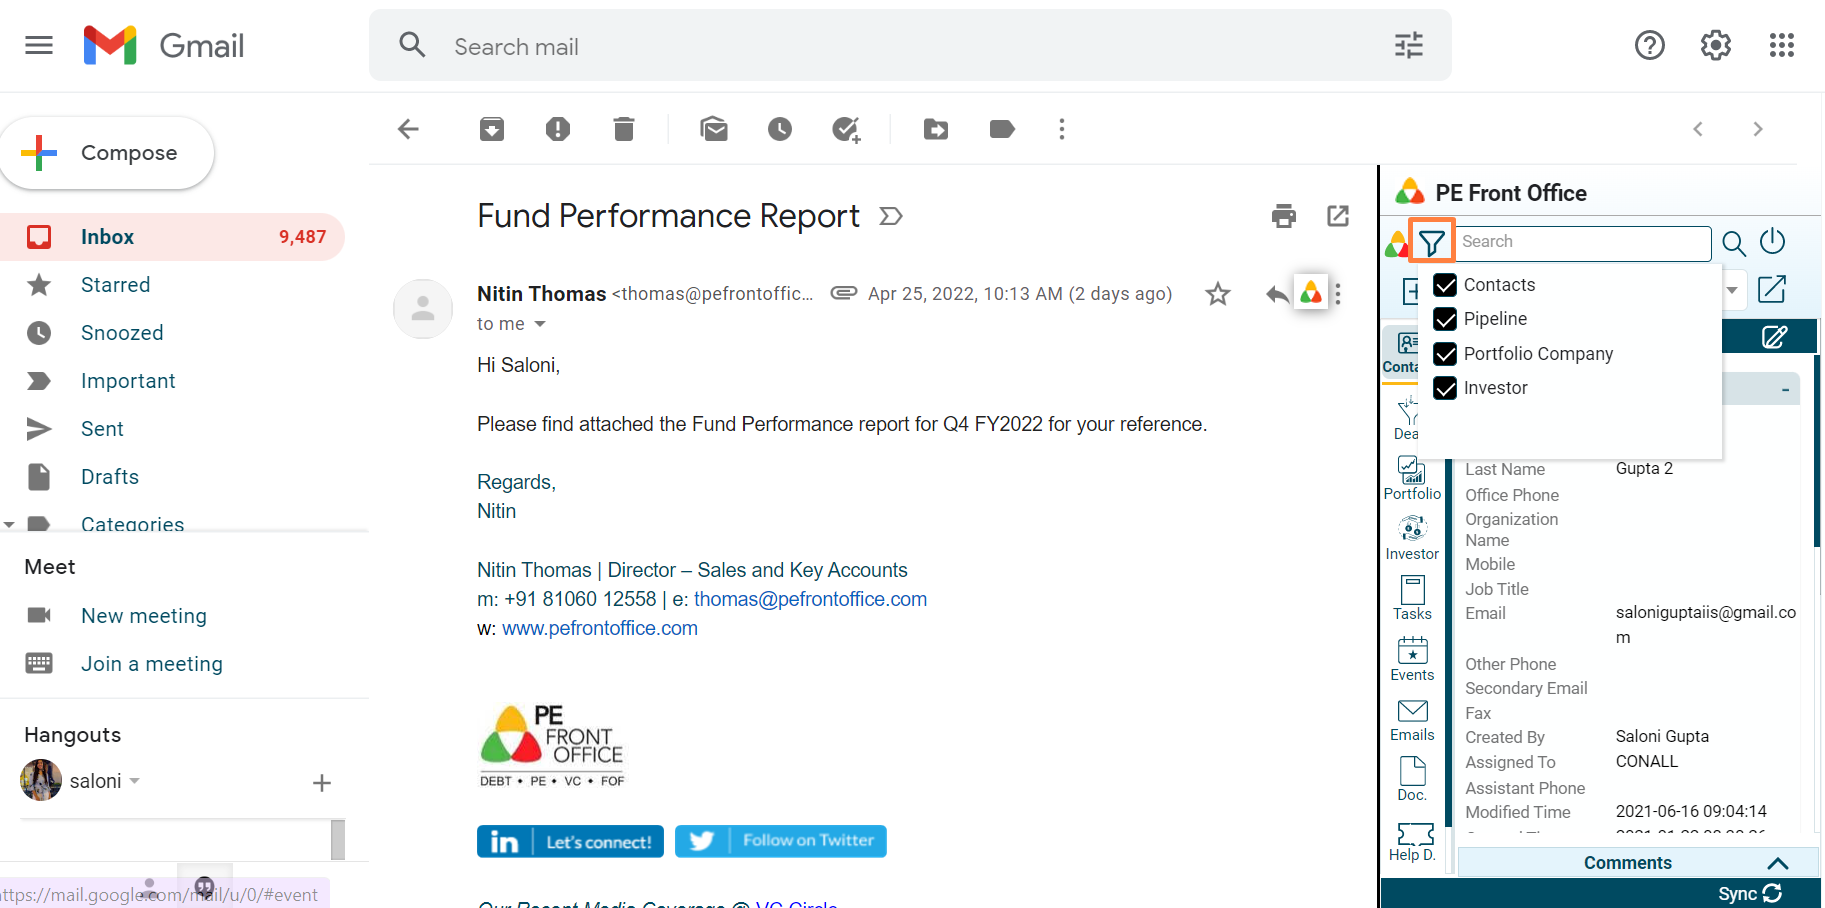Expand the 'to me' recipient details
This screenshot has height=908, width=1825.
tap(540, 324)
